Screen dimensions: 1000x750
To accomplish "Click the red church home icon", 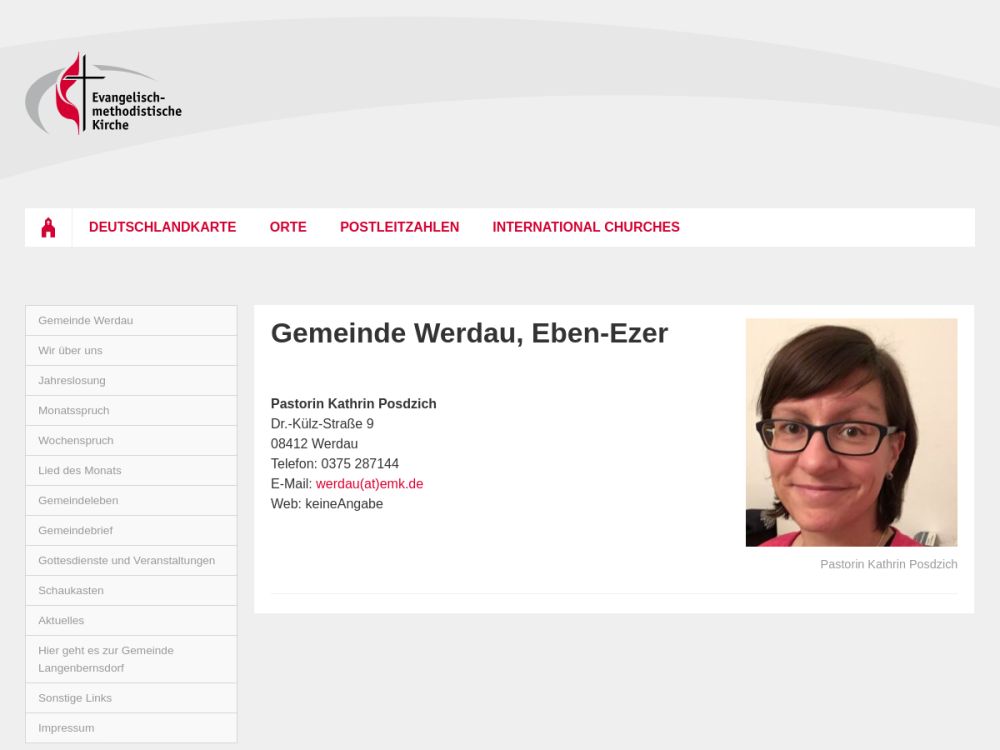I will pyautogui.click(x=48, y=228).
